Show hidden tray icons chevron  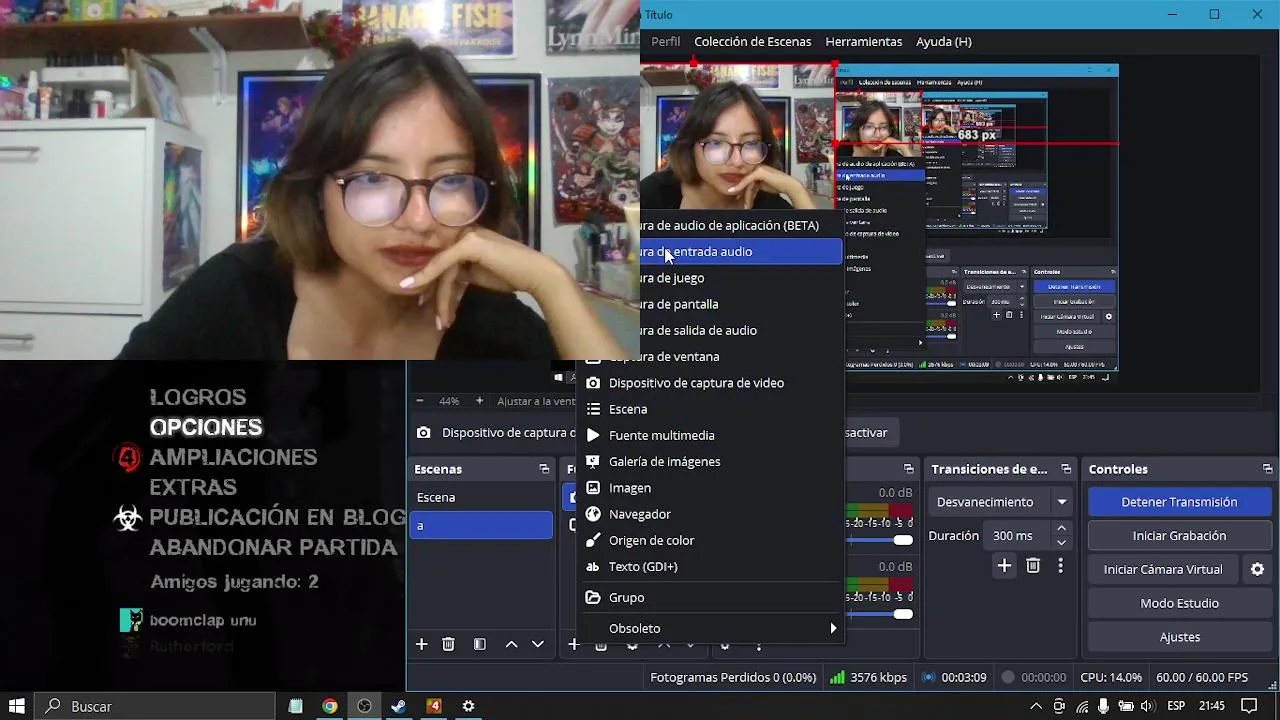point(1036,706)
